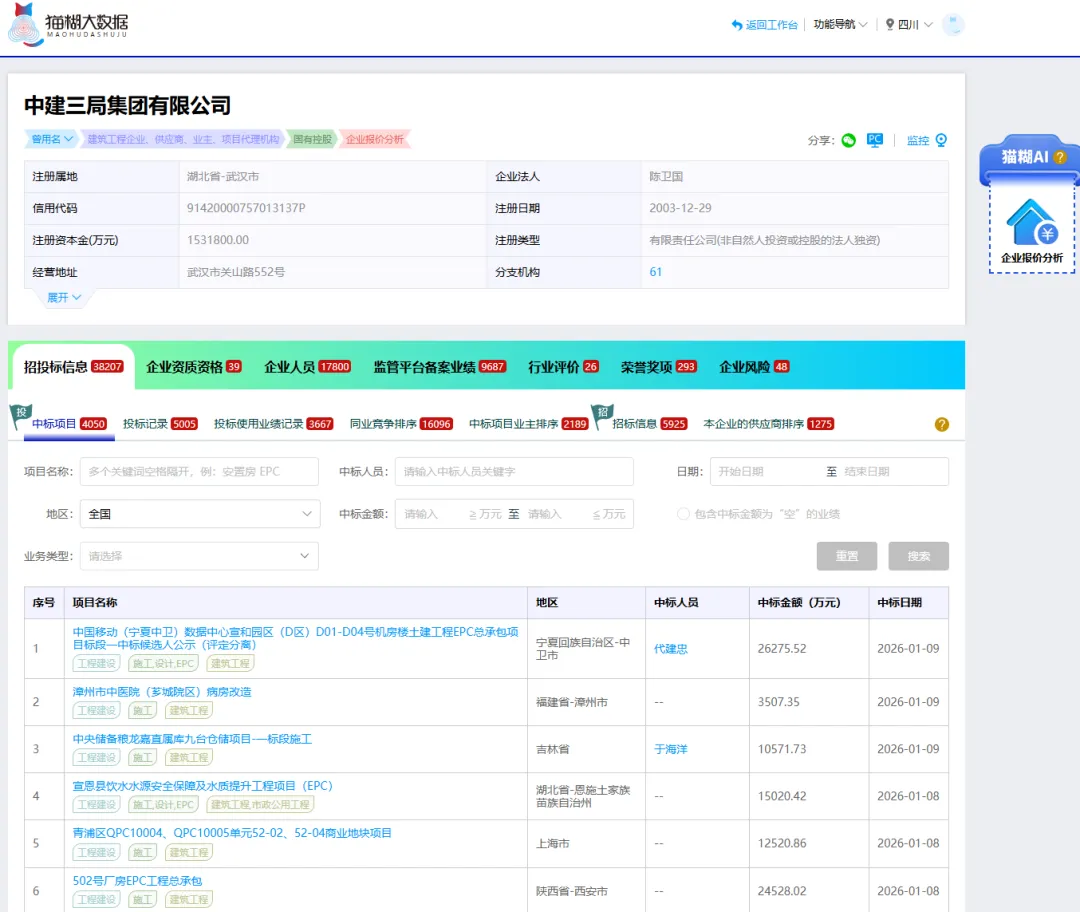Open the 分支机构 count link 61
Screen dimensions: 1080x912
(x=656, y=272)
